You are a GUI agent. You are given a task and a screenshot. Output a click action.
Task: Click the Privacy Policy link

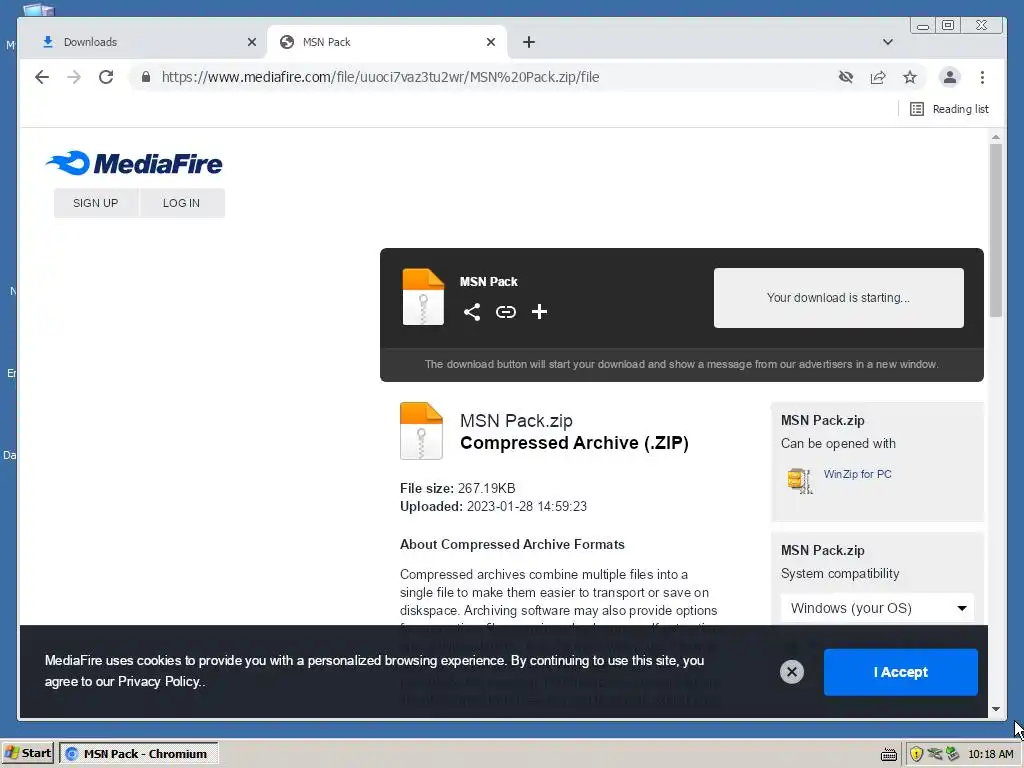click(x=159, y=682)
